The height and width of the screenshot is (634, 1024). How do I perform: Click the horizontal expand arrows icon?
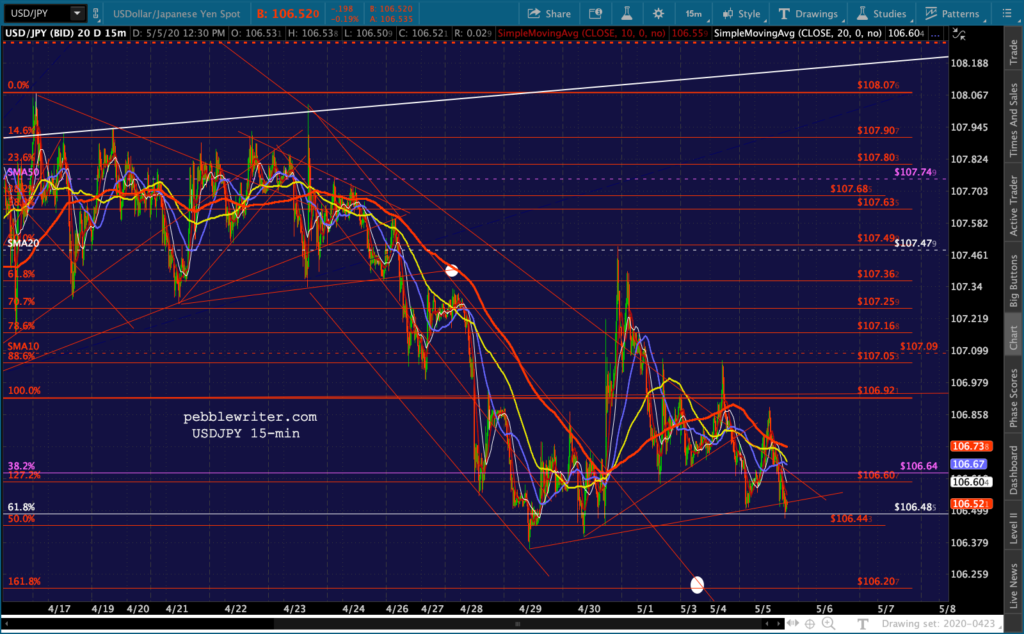coord(792,624)
